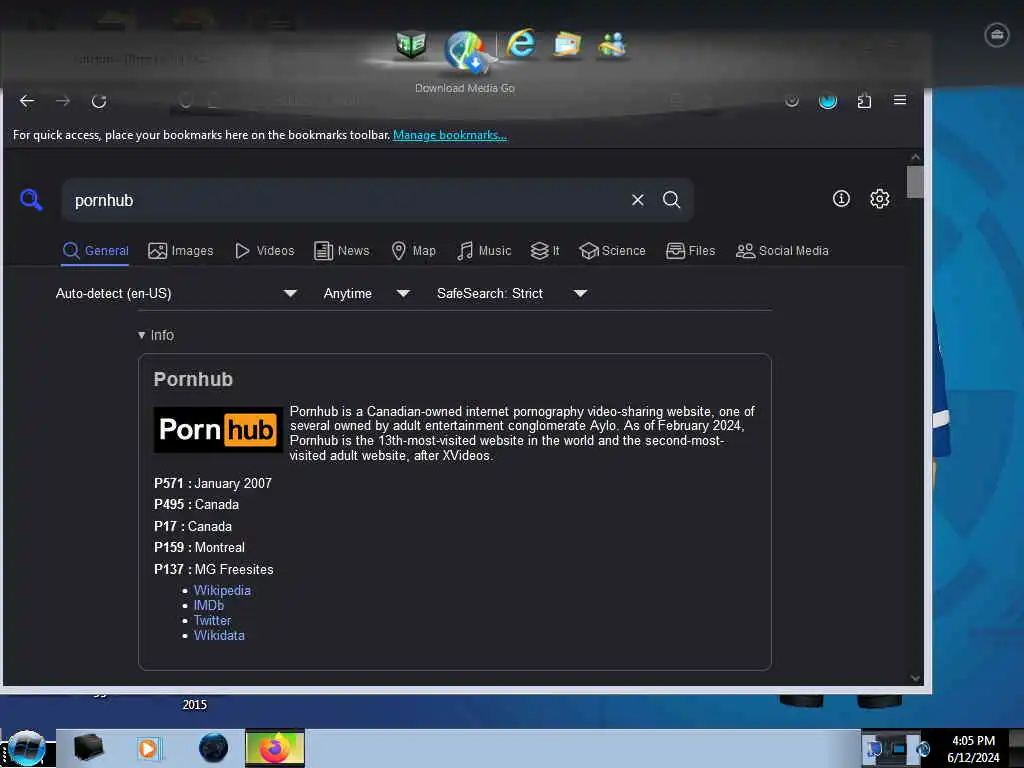Open the Anytime time range dropdown

coord(366,294)
